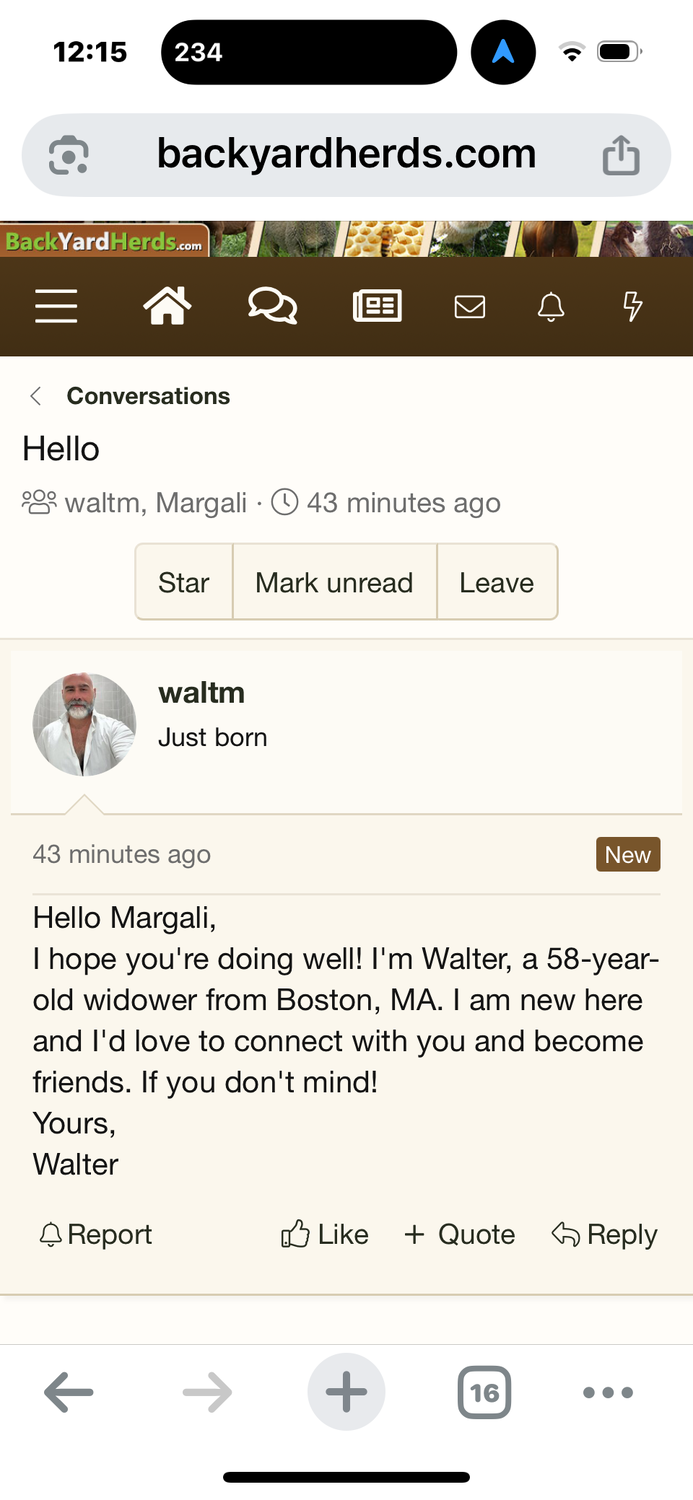
Task: Go to the forum home icon
Action: (167, 306)
